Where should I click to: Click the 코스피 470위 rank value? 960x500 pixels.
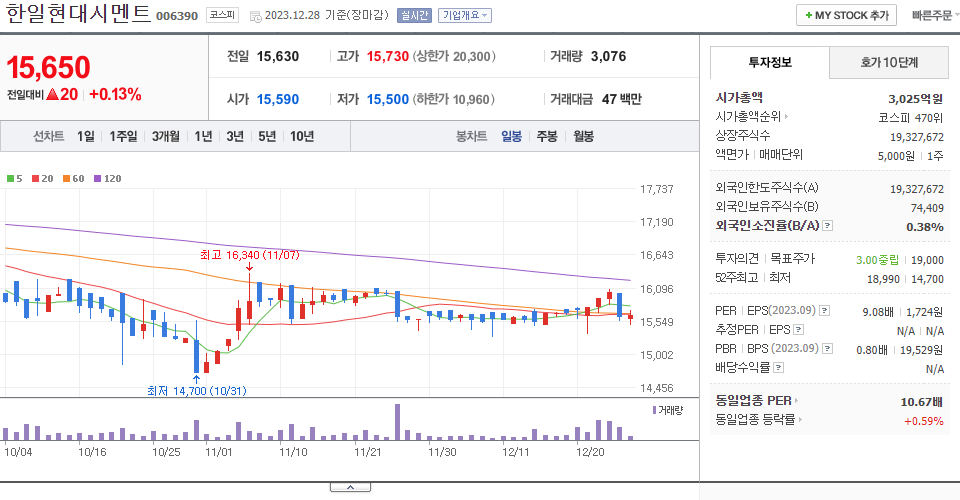click(910, 118)
